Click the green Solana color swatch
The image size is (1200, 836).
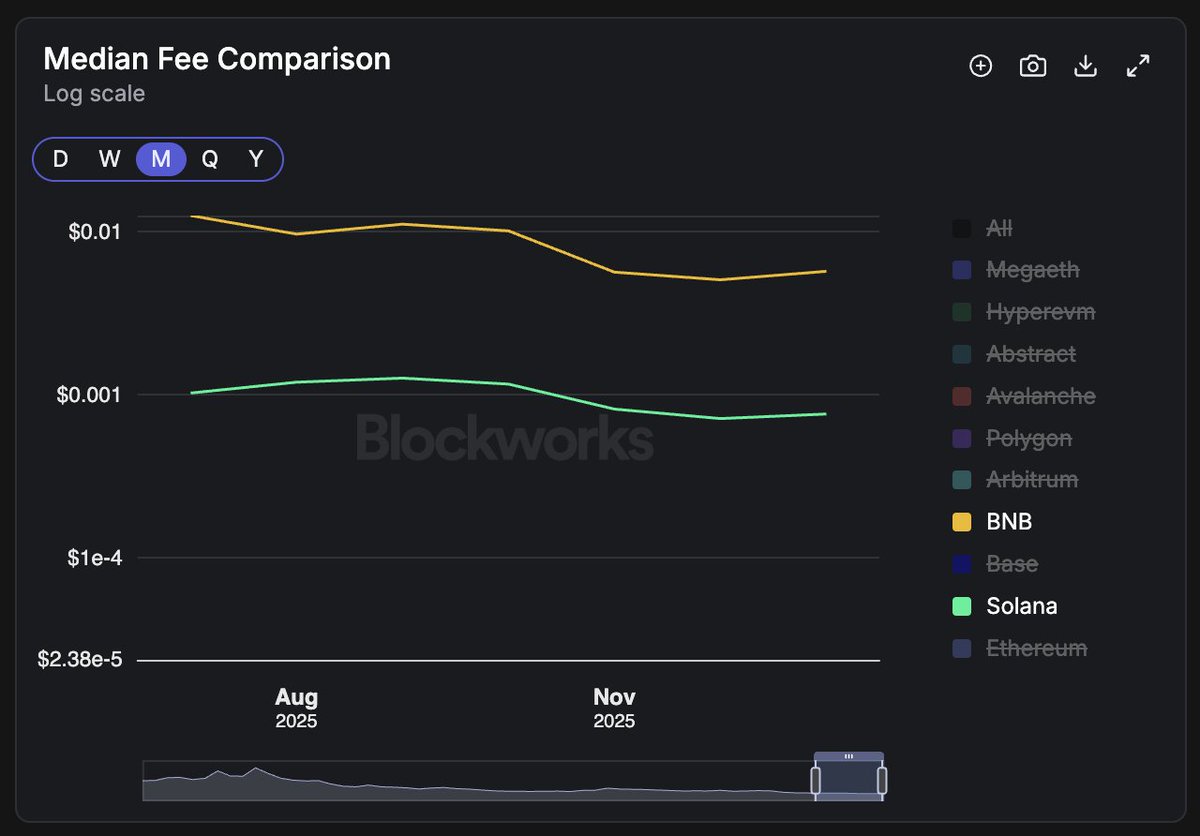pos(962,606)
